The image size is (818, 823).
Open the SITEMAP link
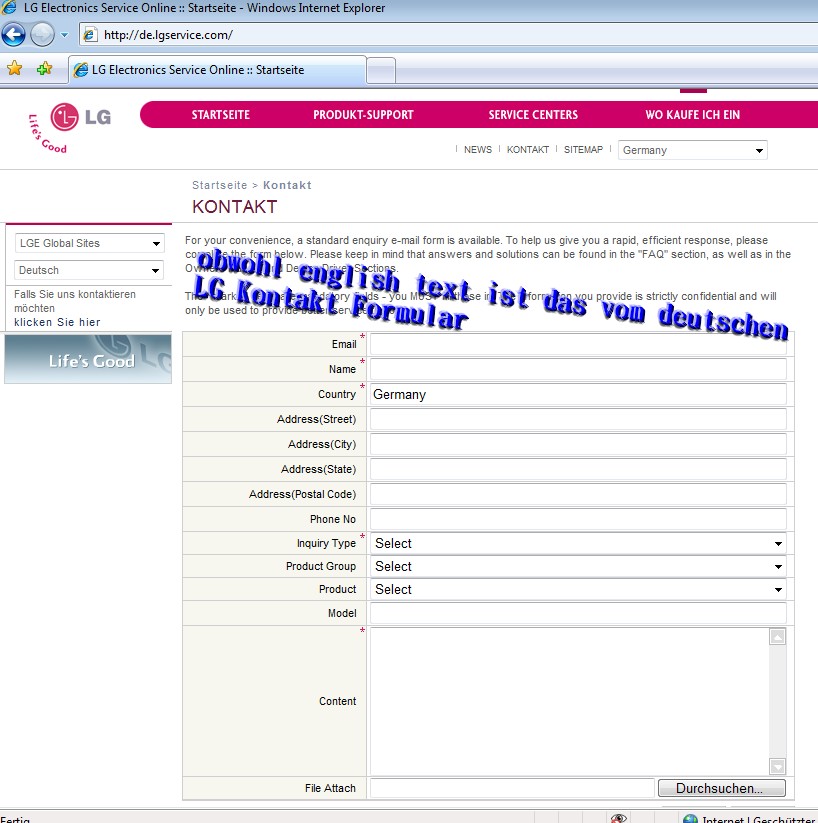(583, 150)
